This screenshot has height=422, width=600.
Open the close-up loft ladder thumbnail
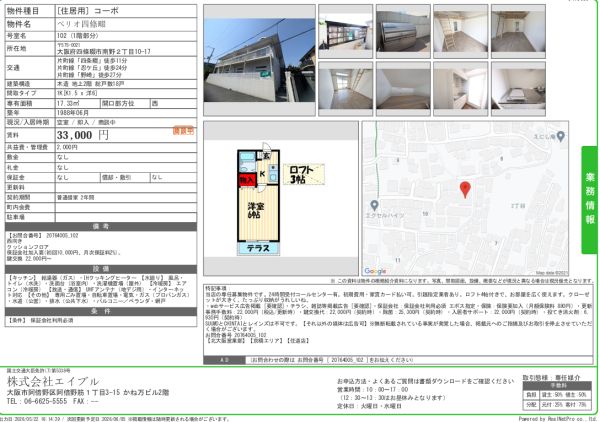click(460, 31)
